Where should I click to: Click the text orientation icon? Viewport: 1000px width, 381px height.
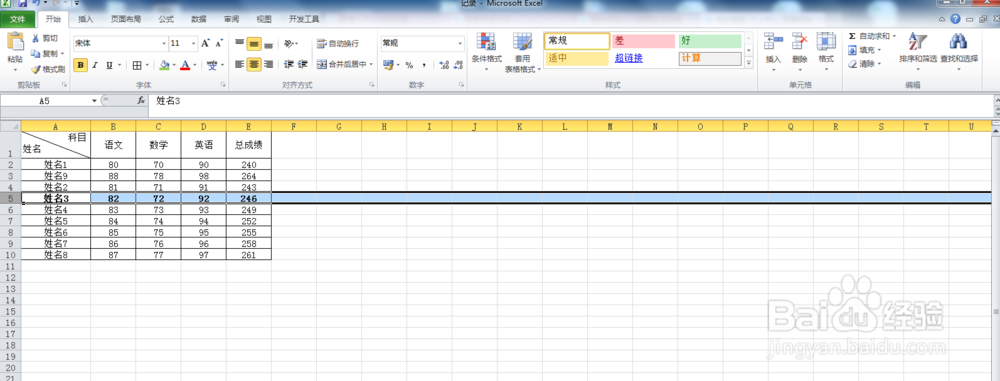[291, 43]
